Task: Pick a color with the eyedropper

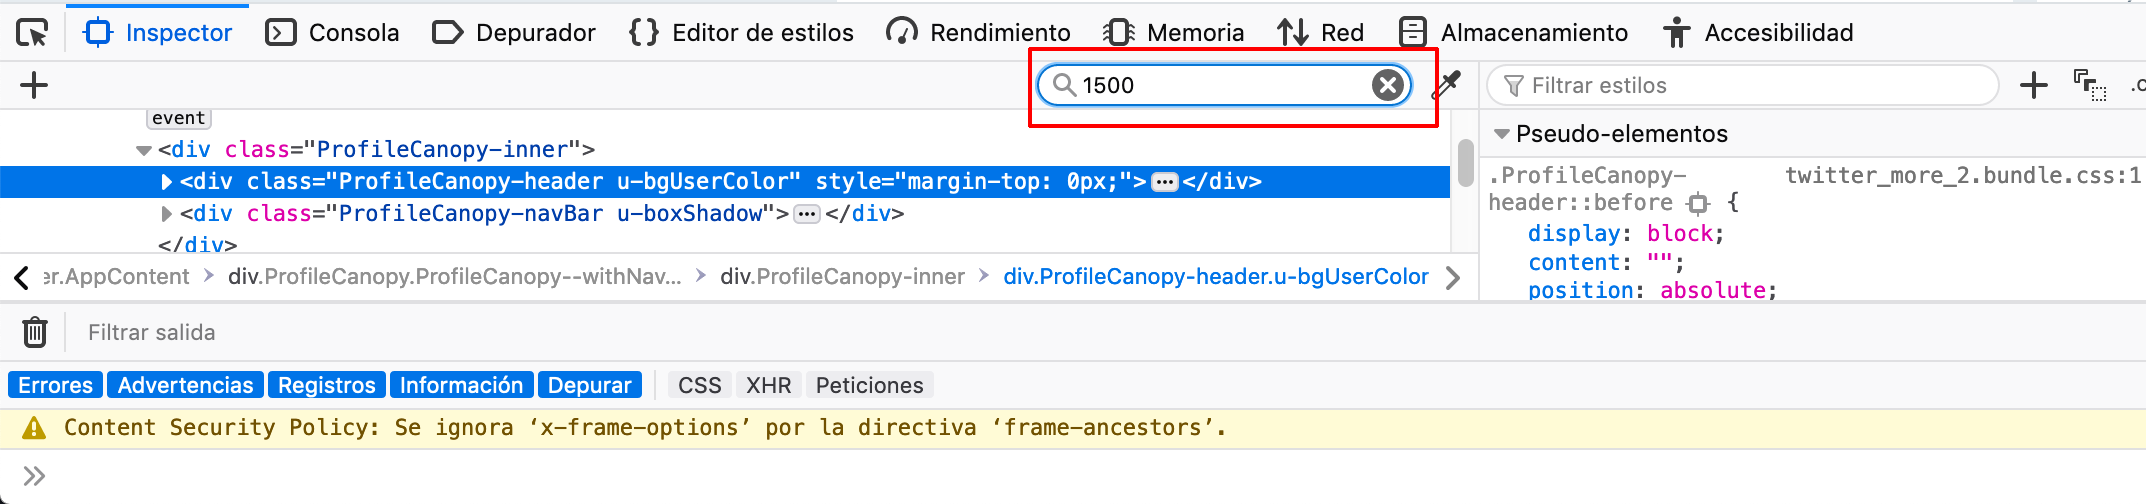Action: pyautogui.click(x=1447, y=85)
